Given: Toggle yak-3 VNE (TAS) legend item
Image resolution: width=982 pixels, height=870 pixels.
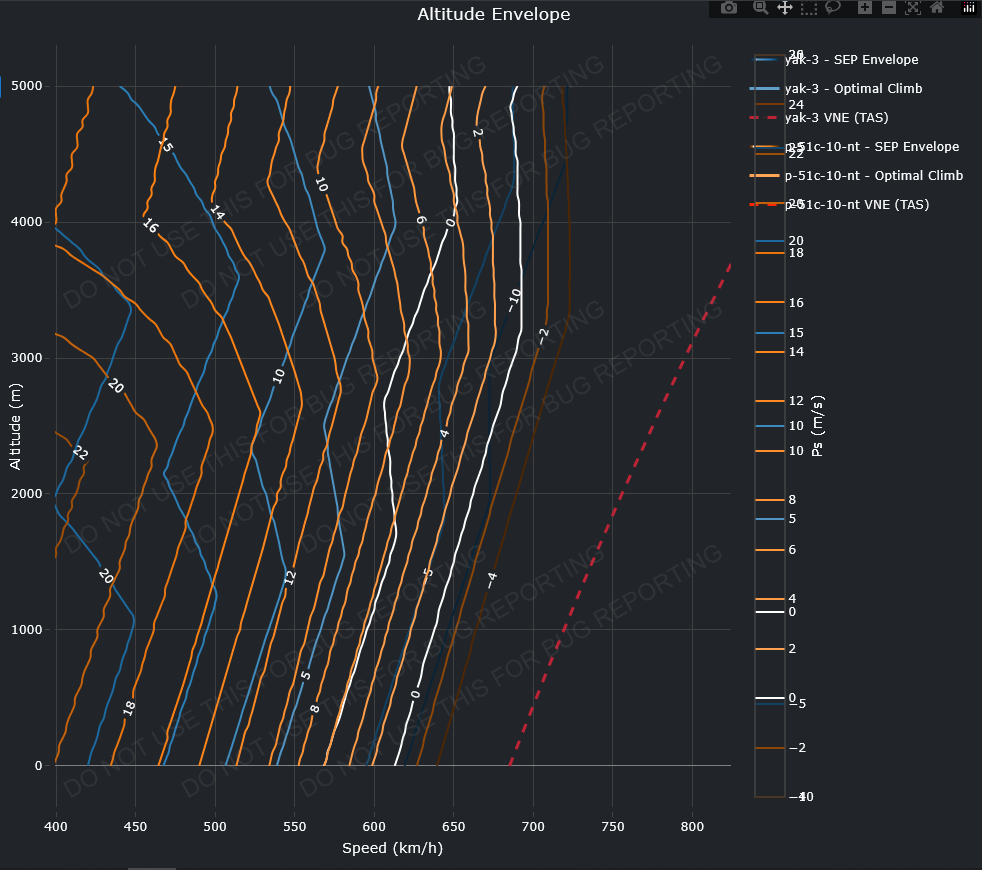Looking at the screenshot, I should click(835, 118).
